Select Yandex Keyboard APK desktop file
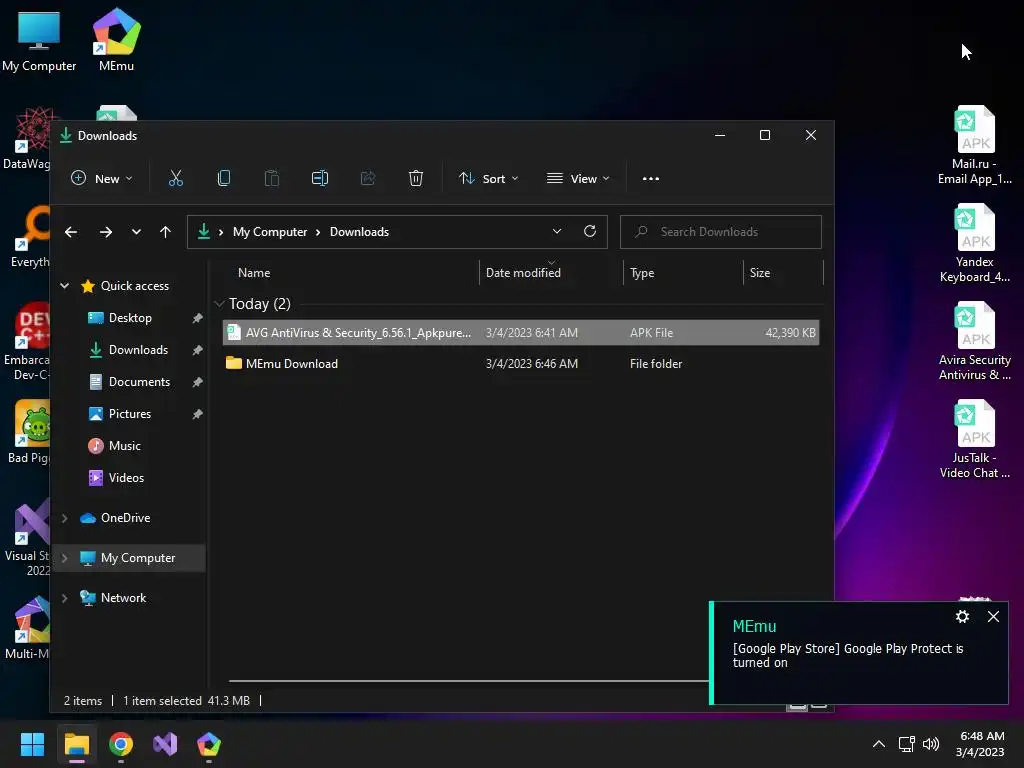The height and width of the screenshot is (768, 1024). coord(974,243)
